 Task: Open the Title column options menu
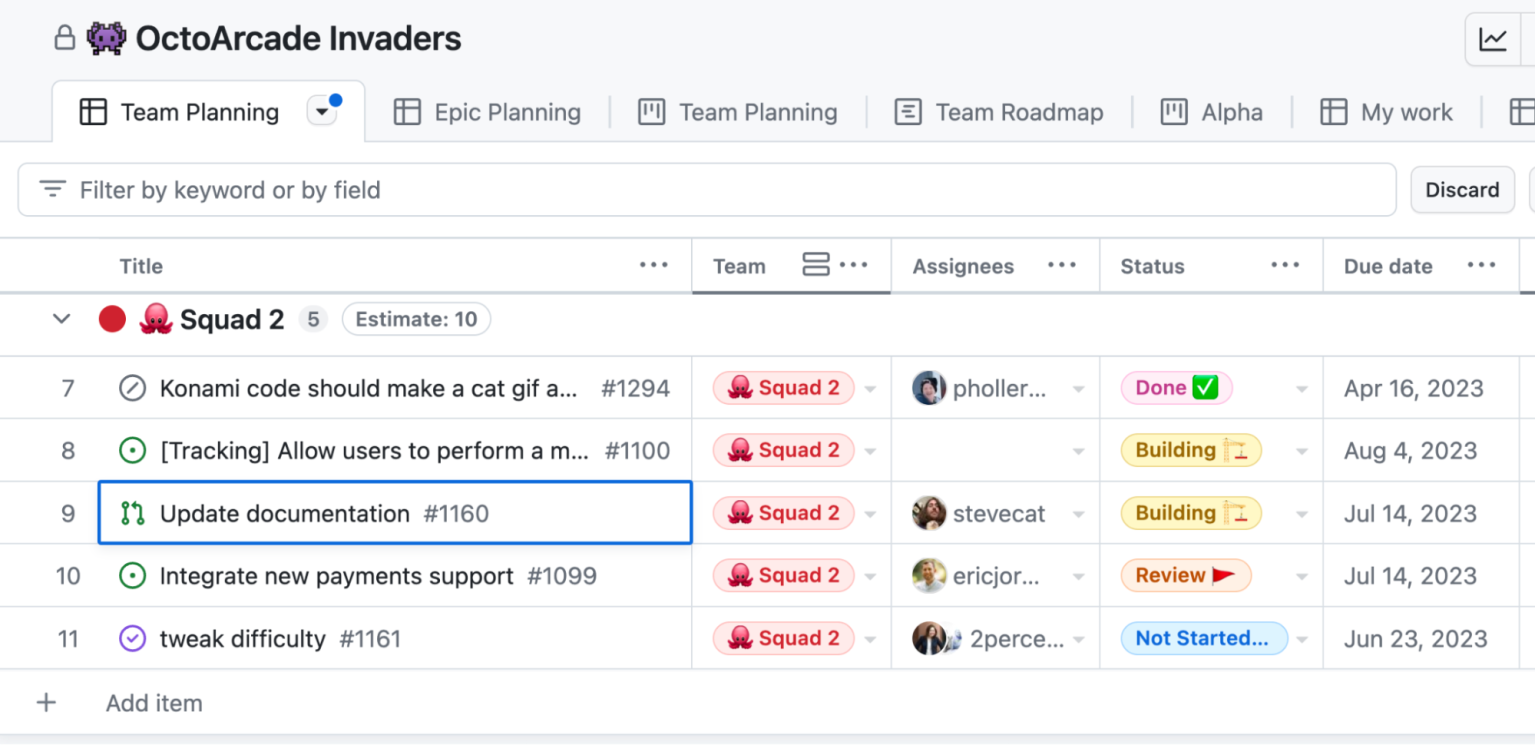tap(654, 264)
